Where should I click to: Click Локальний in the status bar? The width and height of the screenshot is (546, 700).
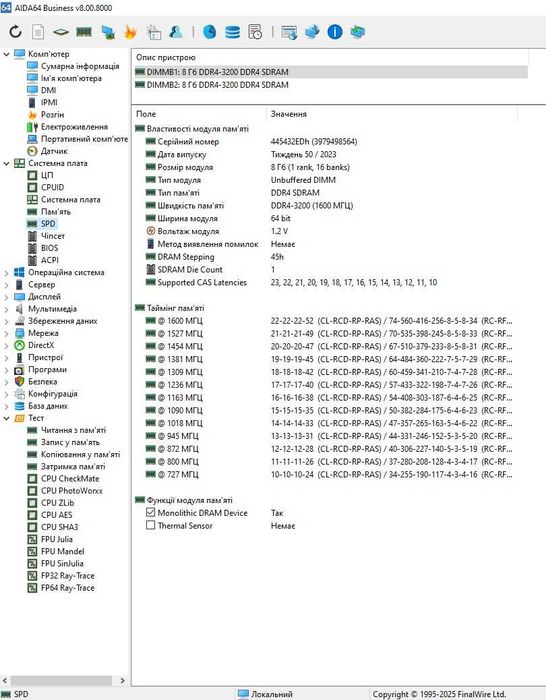[x=271, y=694]
